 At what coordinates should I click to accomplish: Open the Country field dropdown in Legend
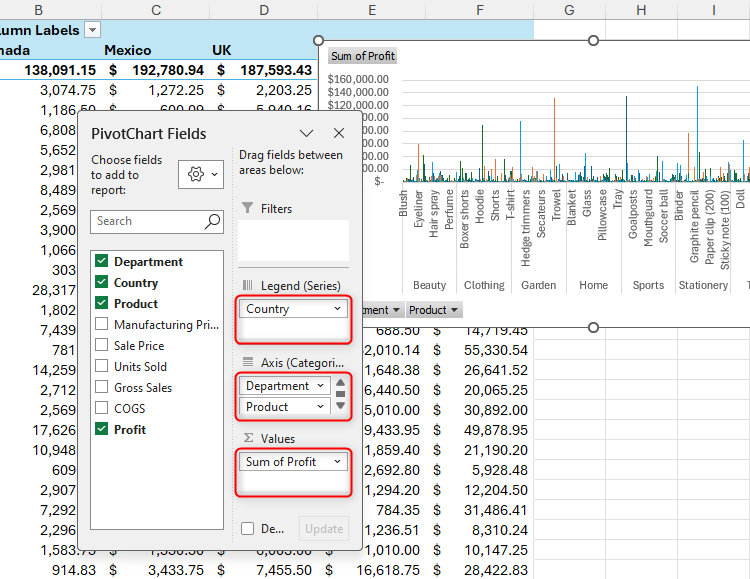coord(337,309)
